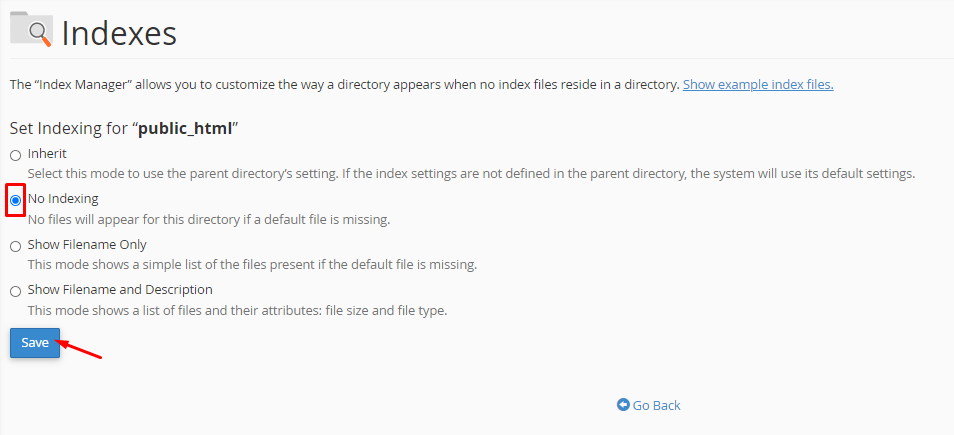Viewport: 954px width, 435px height.
Task: Click the Indexes page heading
Action: tap(119, 34)
